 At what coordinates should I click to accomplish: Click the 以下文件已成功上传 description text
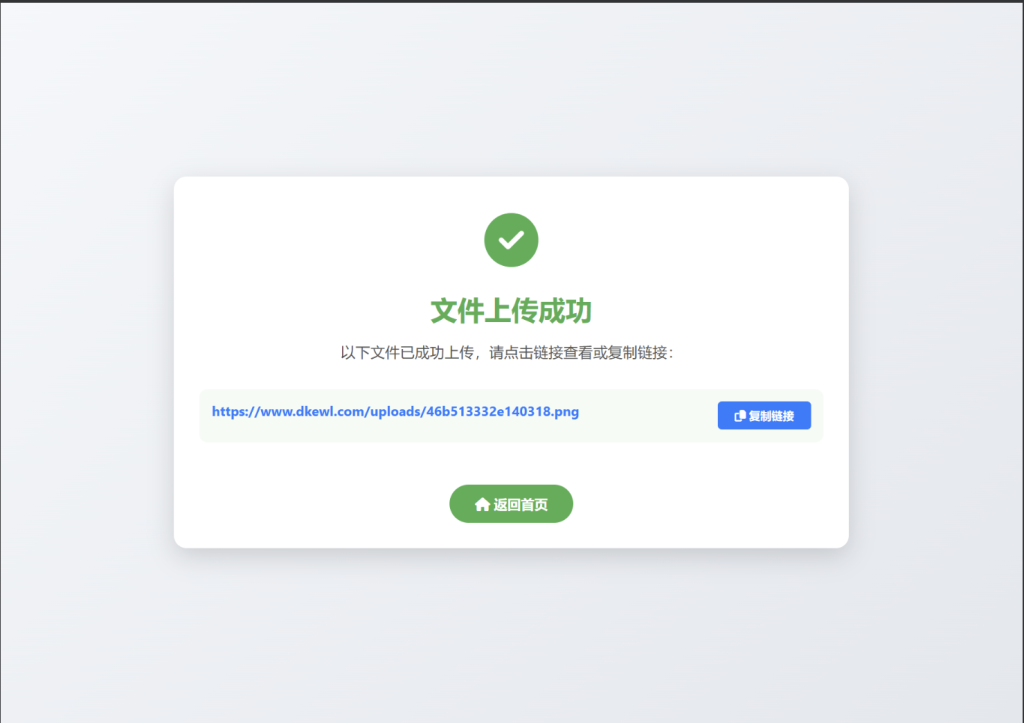tap(407, 353)
